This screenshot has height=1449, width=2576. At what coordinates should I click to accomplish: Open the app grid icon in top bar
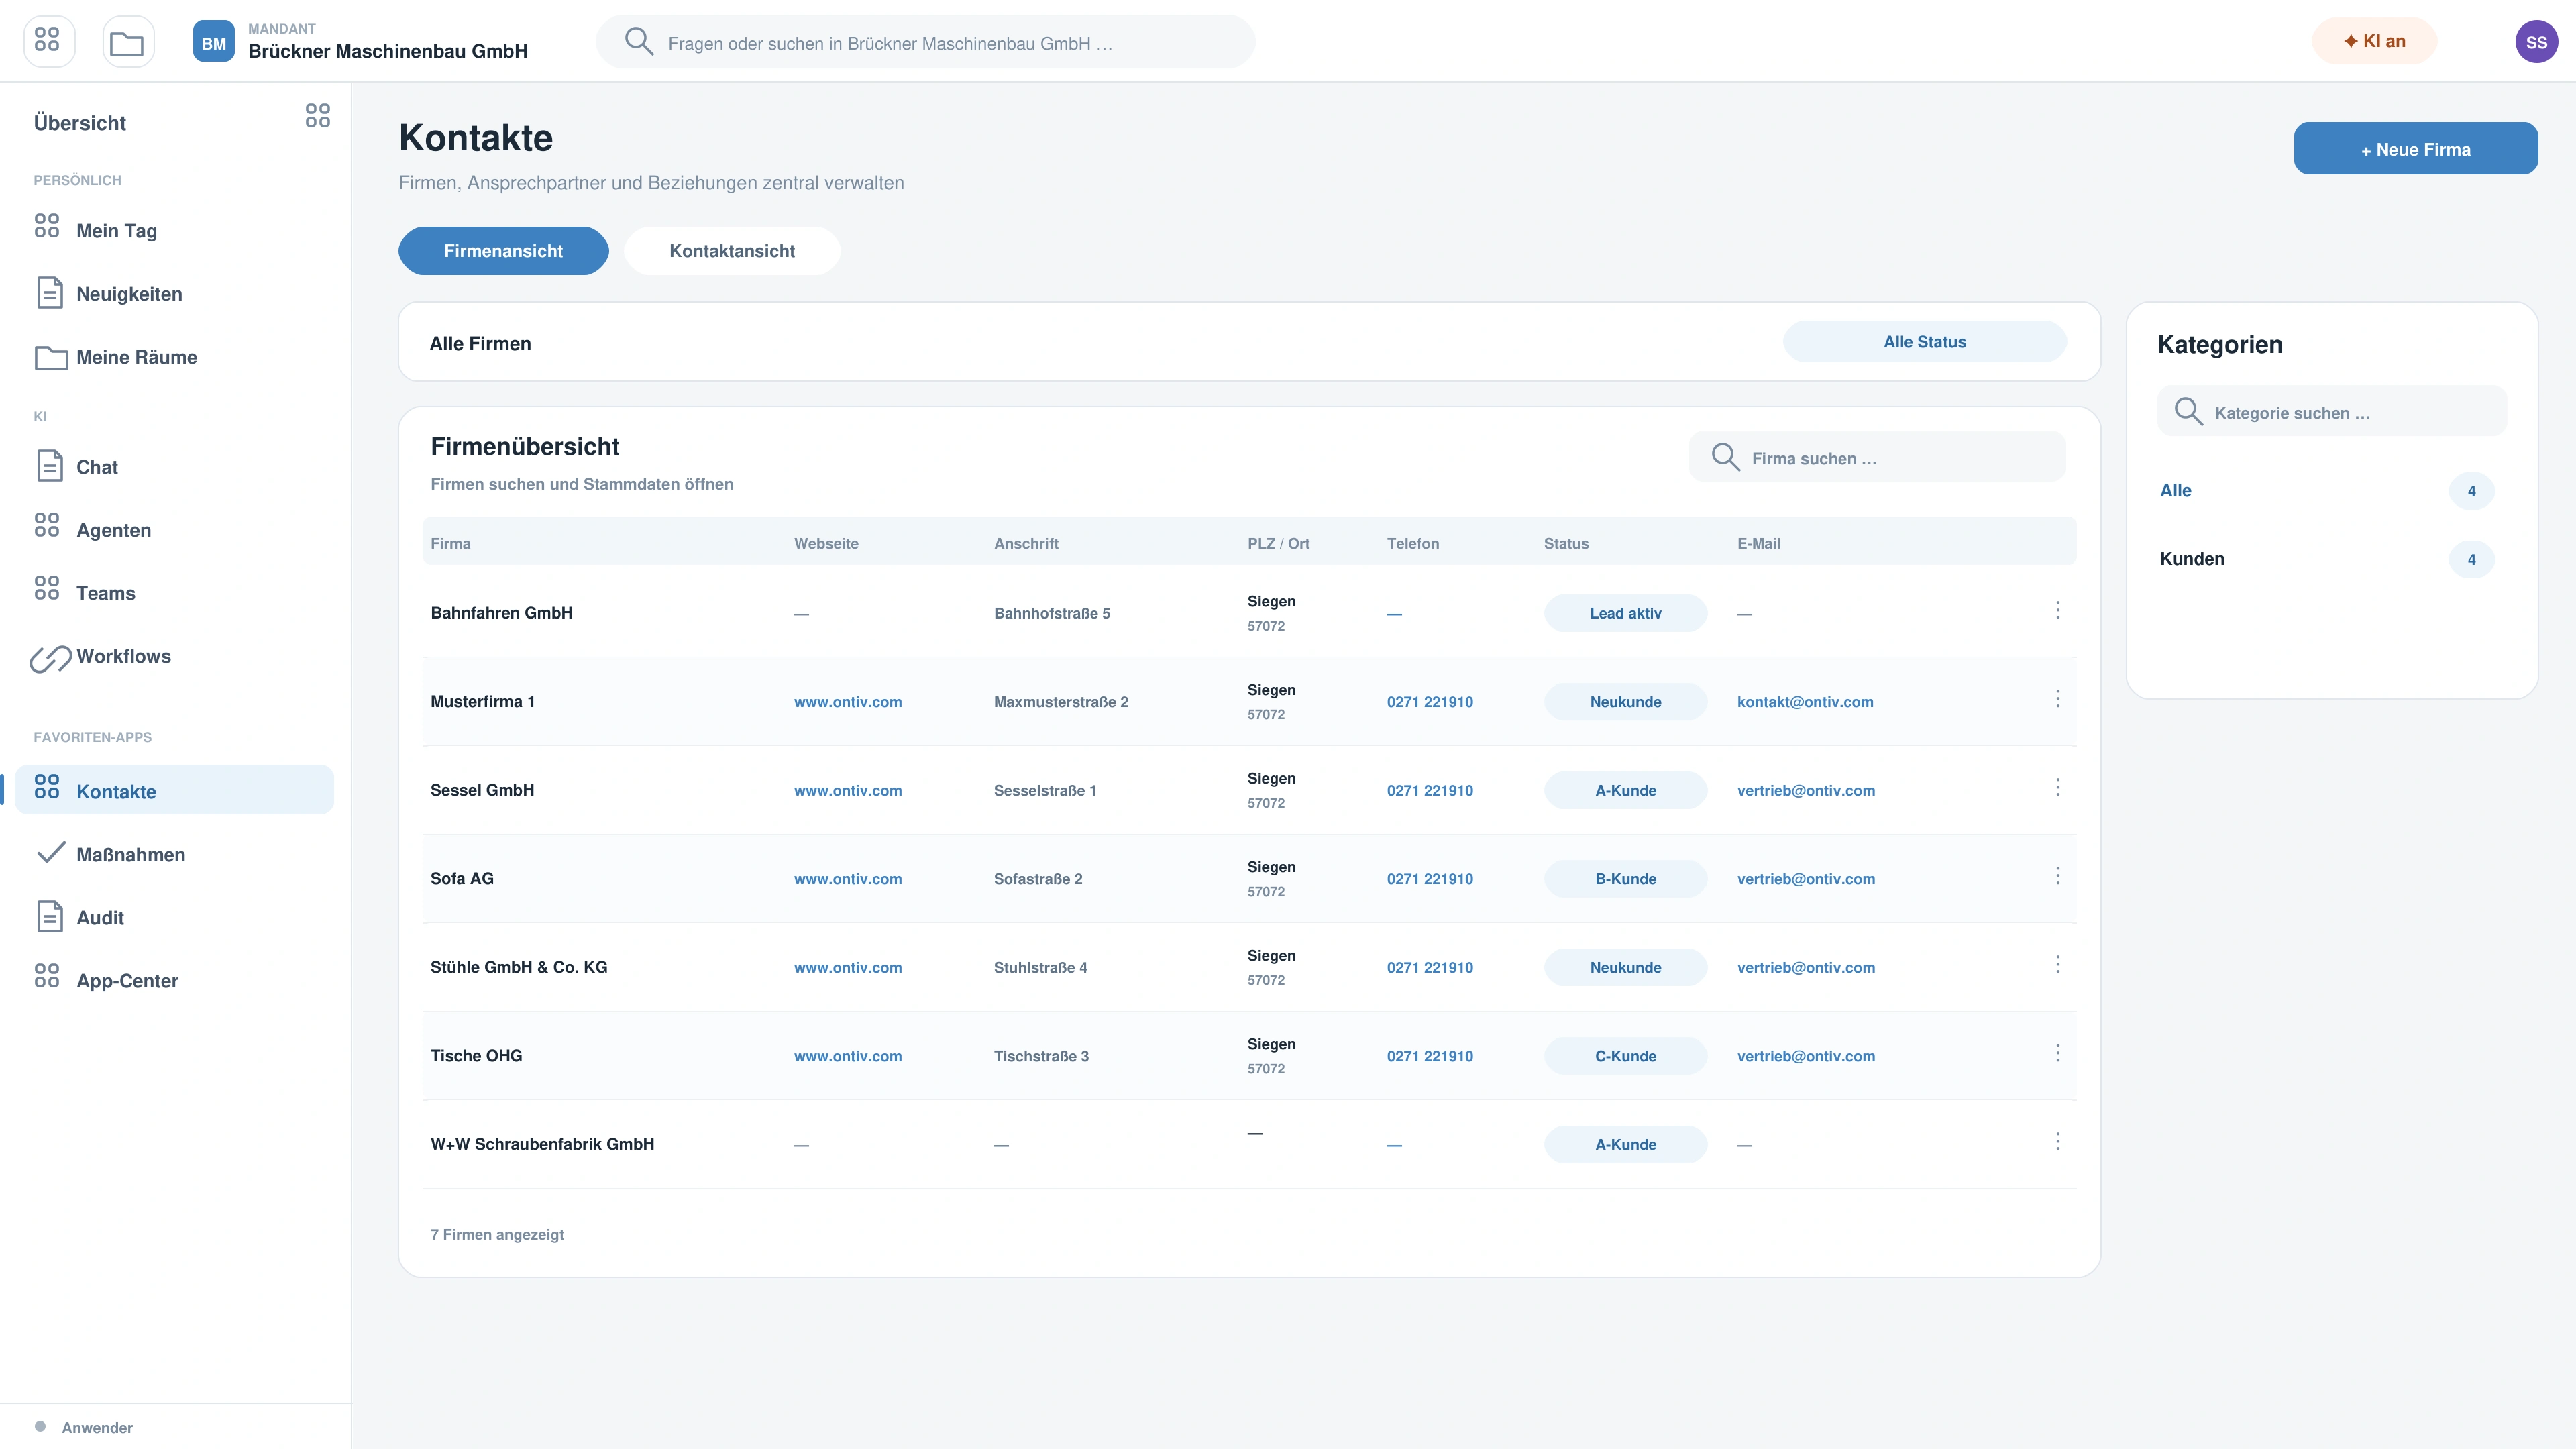point(48,41)
